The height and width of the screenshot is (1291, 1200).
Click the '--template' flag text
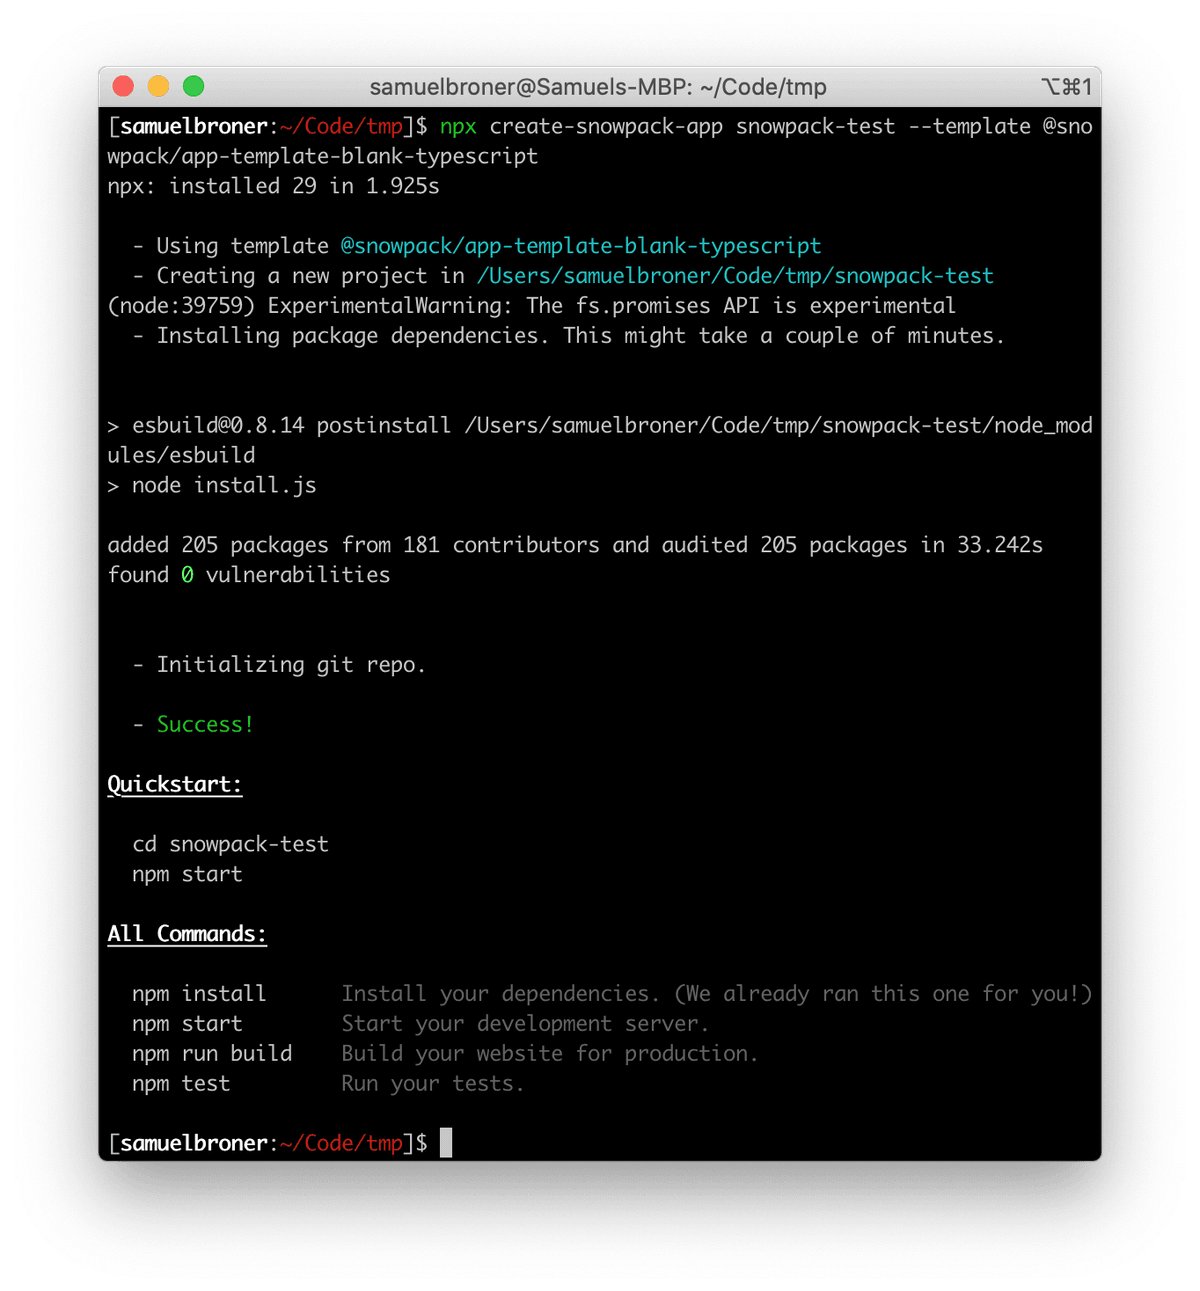969,127
